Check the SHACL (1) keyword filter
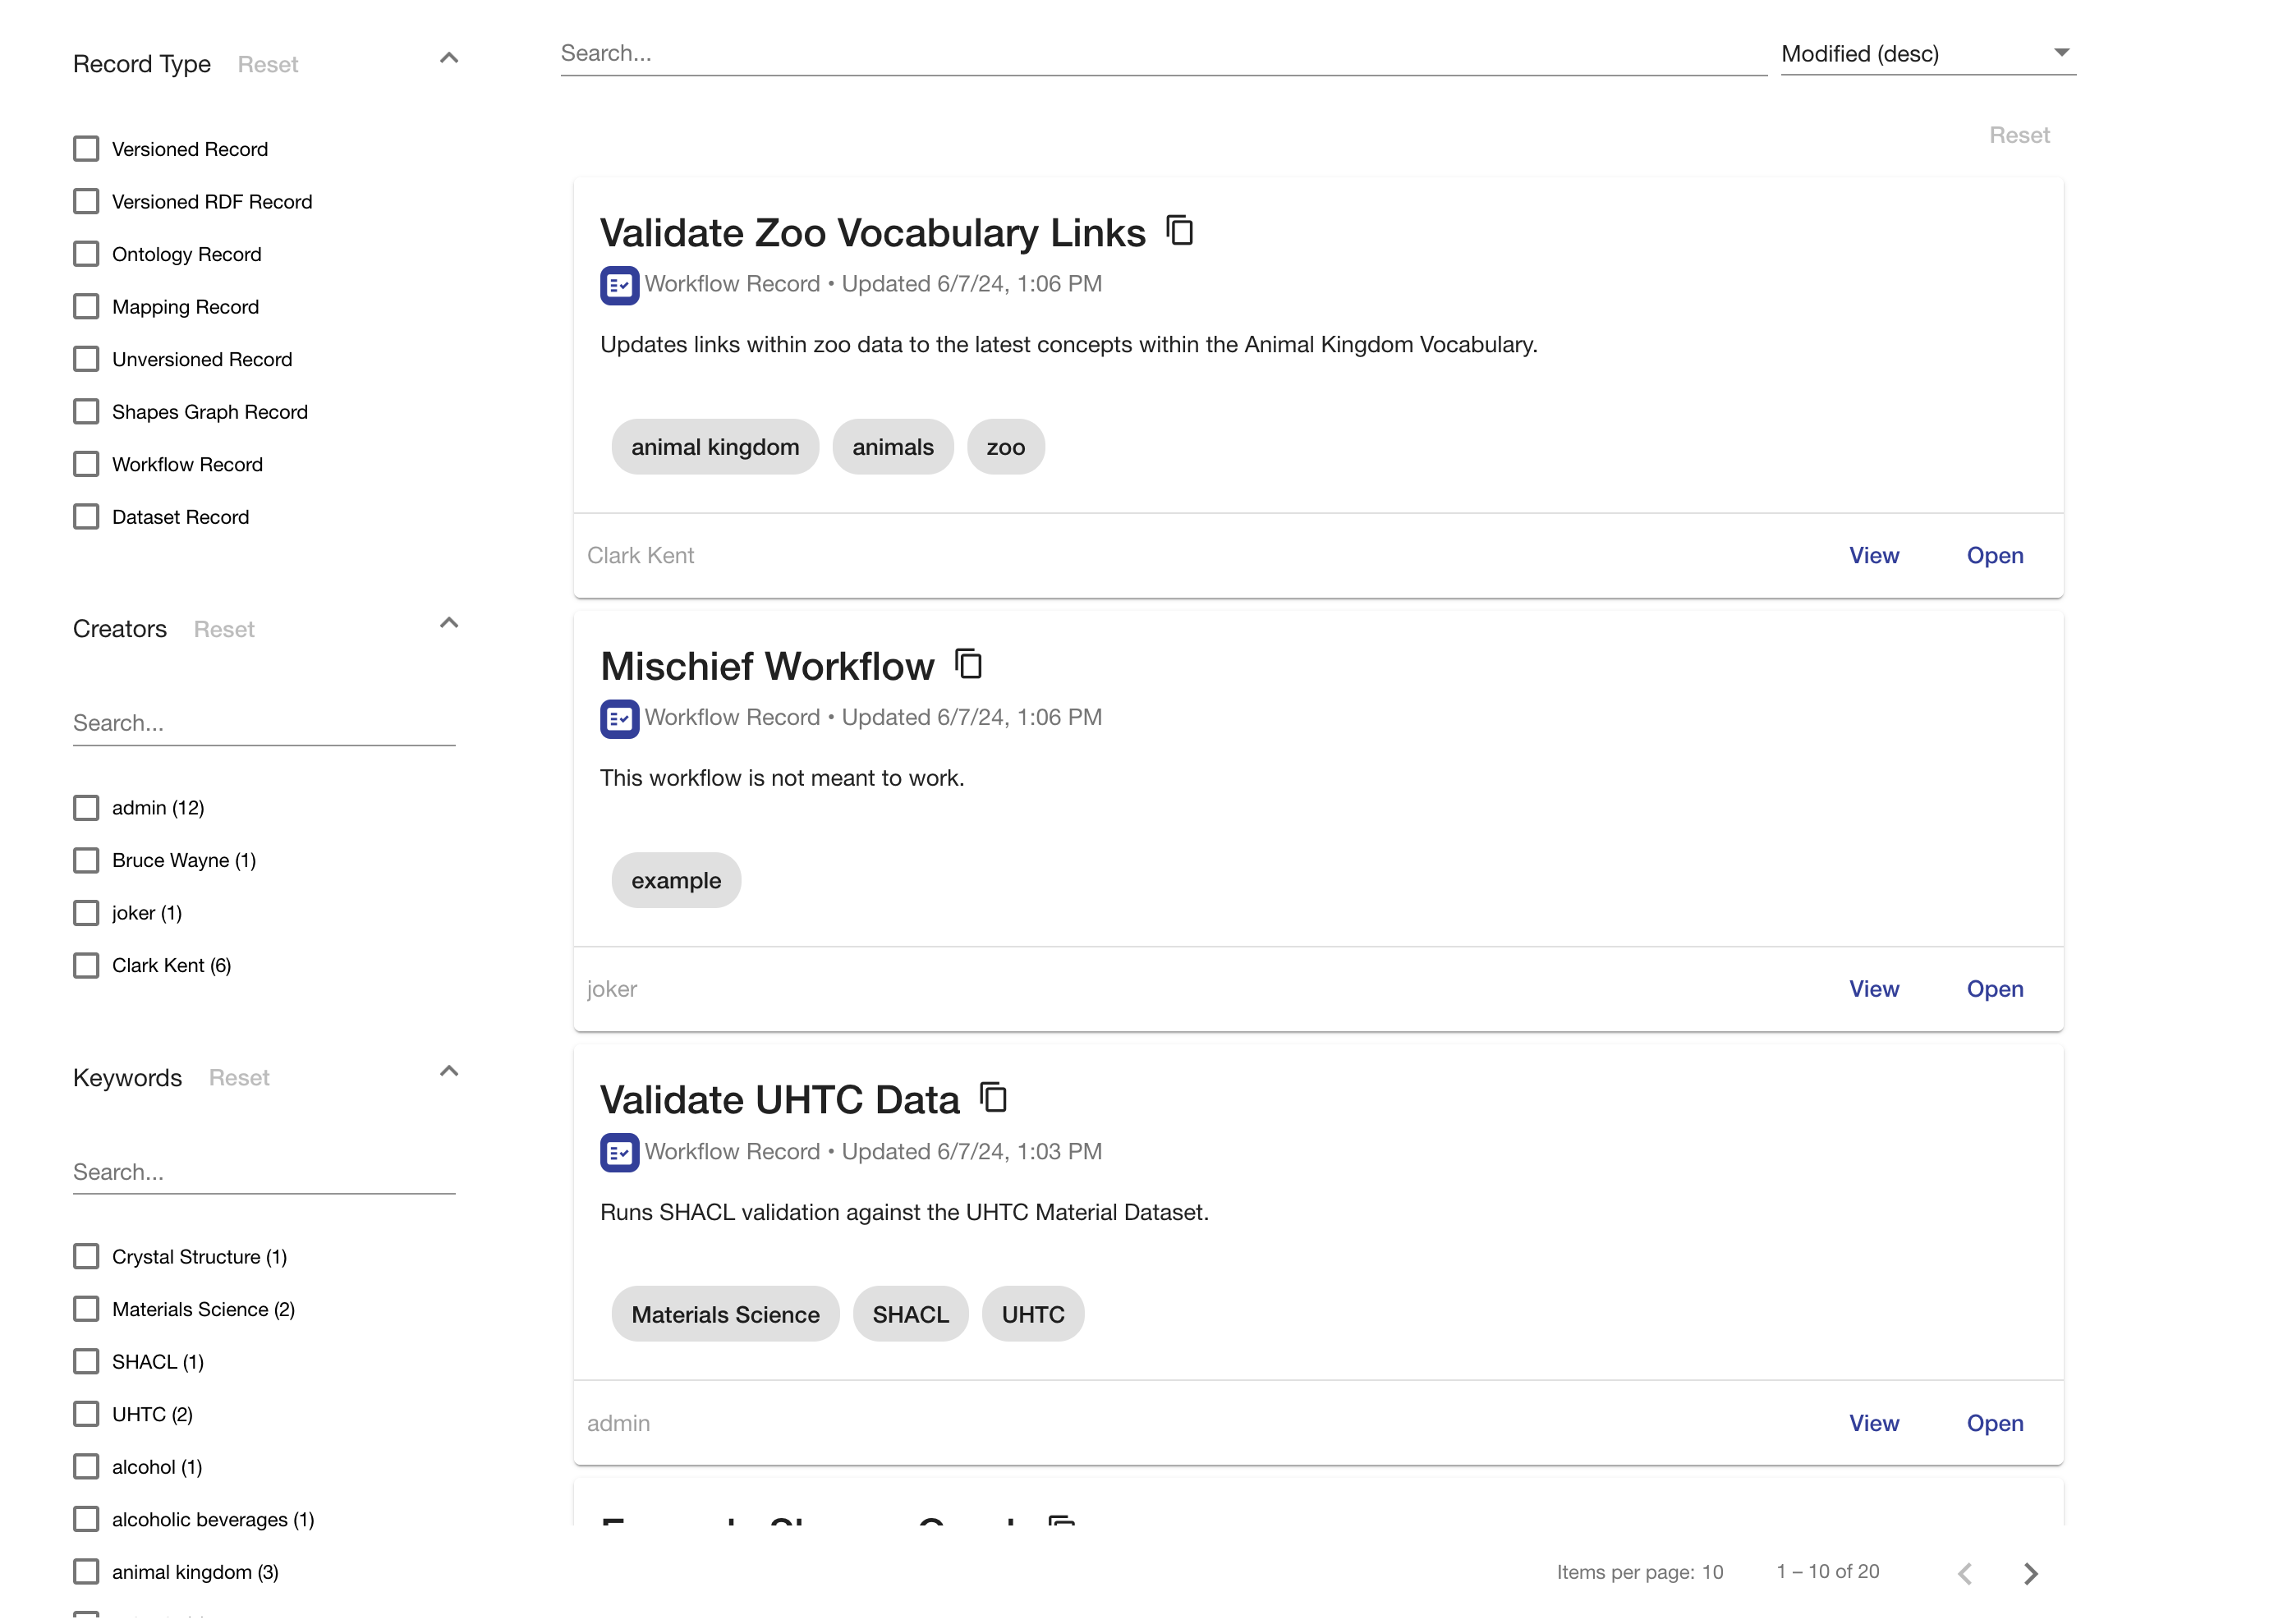 [x=86, y=1362]
